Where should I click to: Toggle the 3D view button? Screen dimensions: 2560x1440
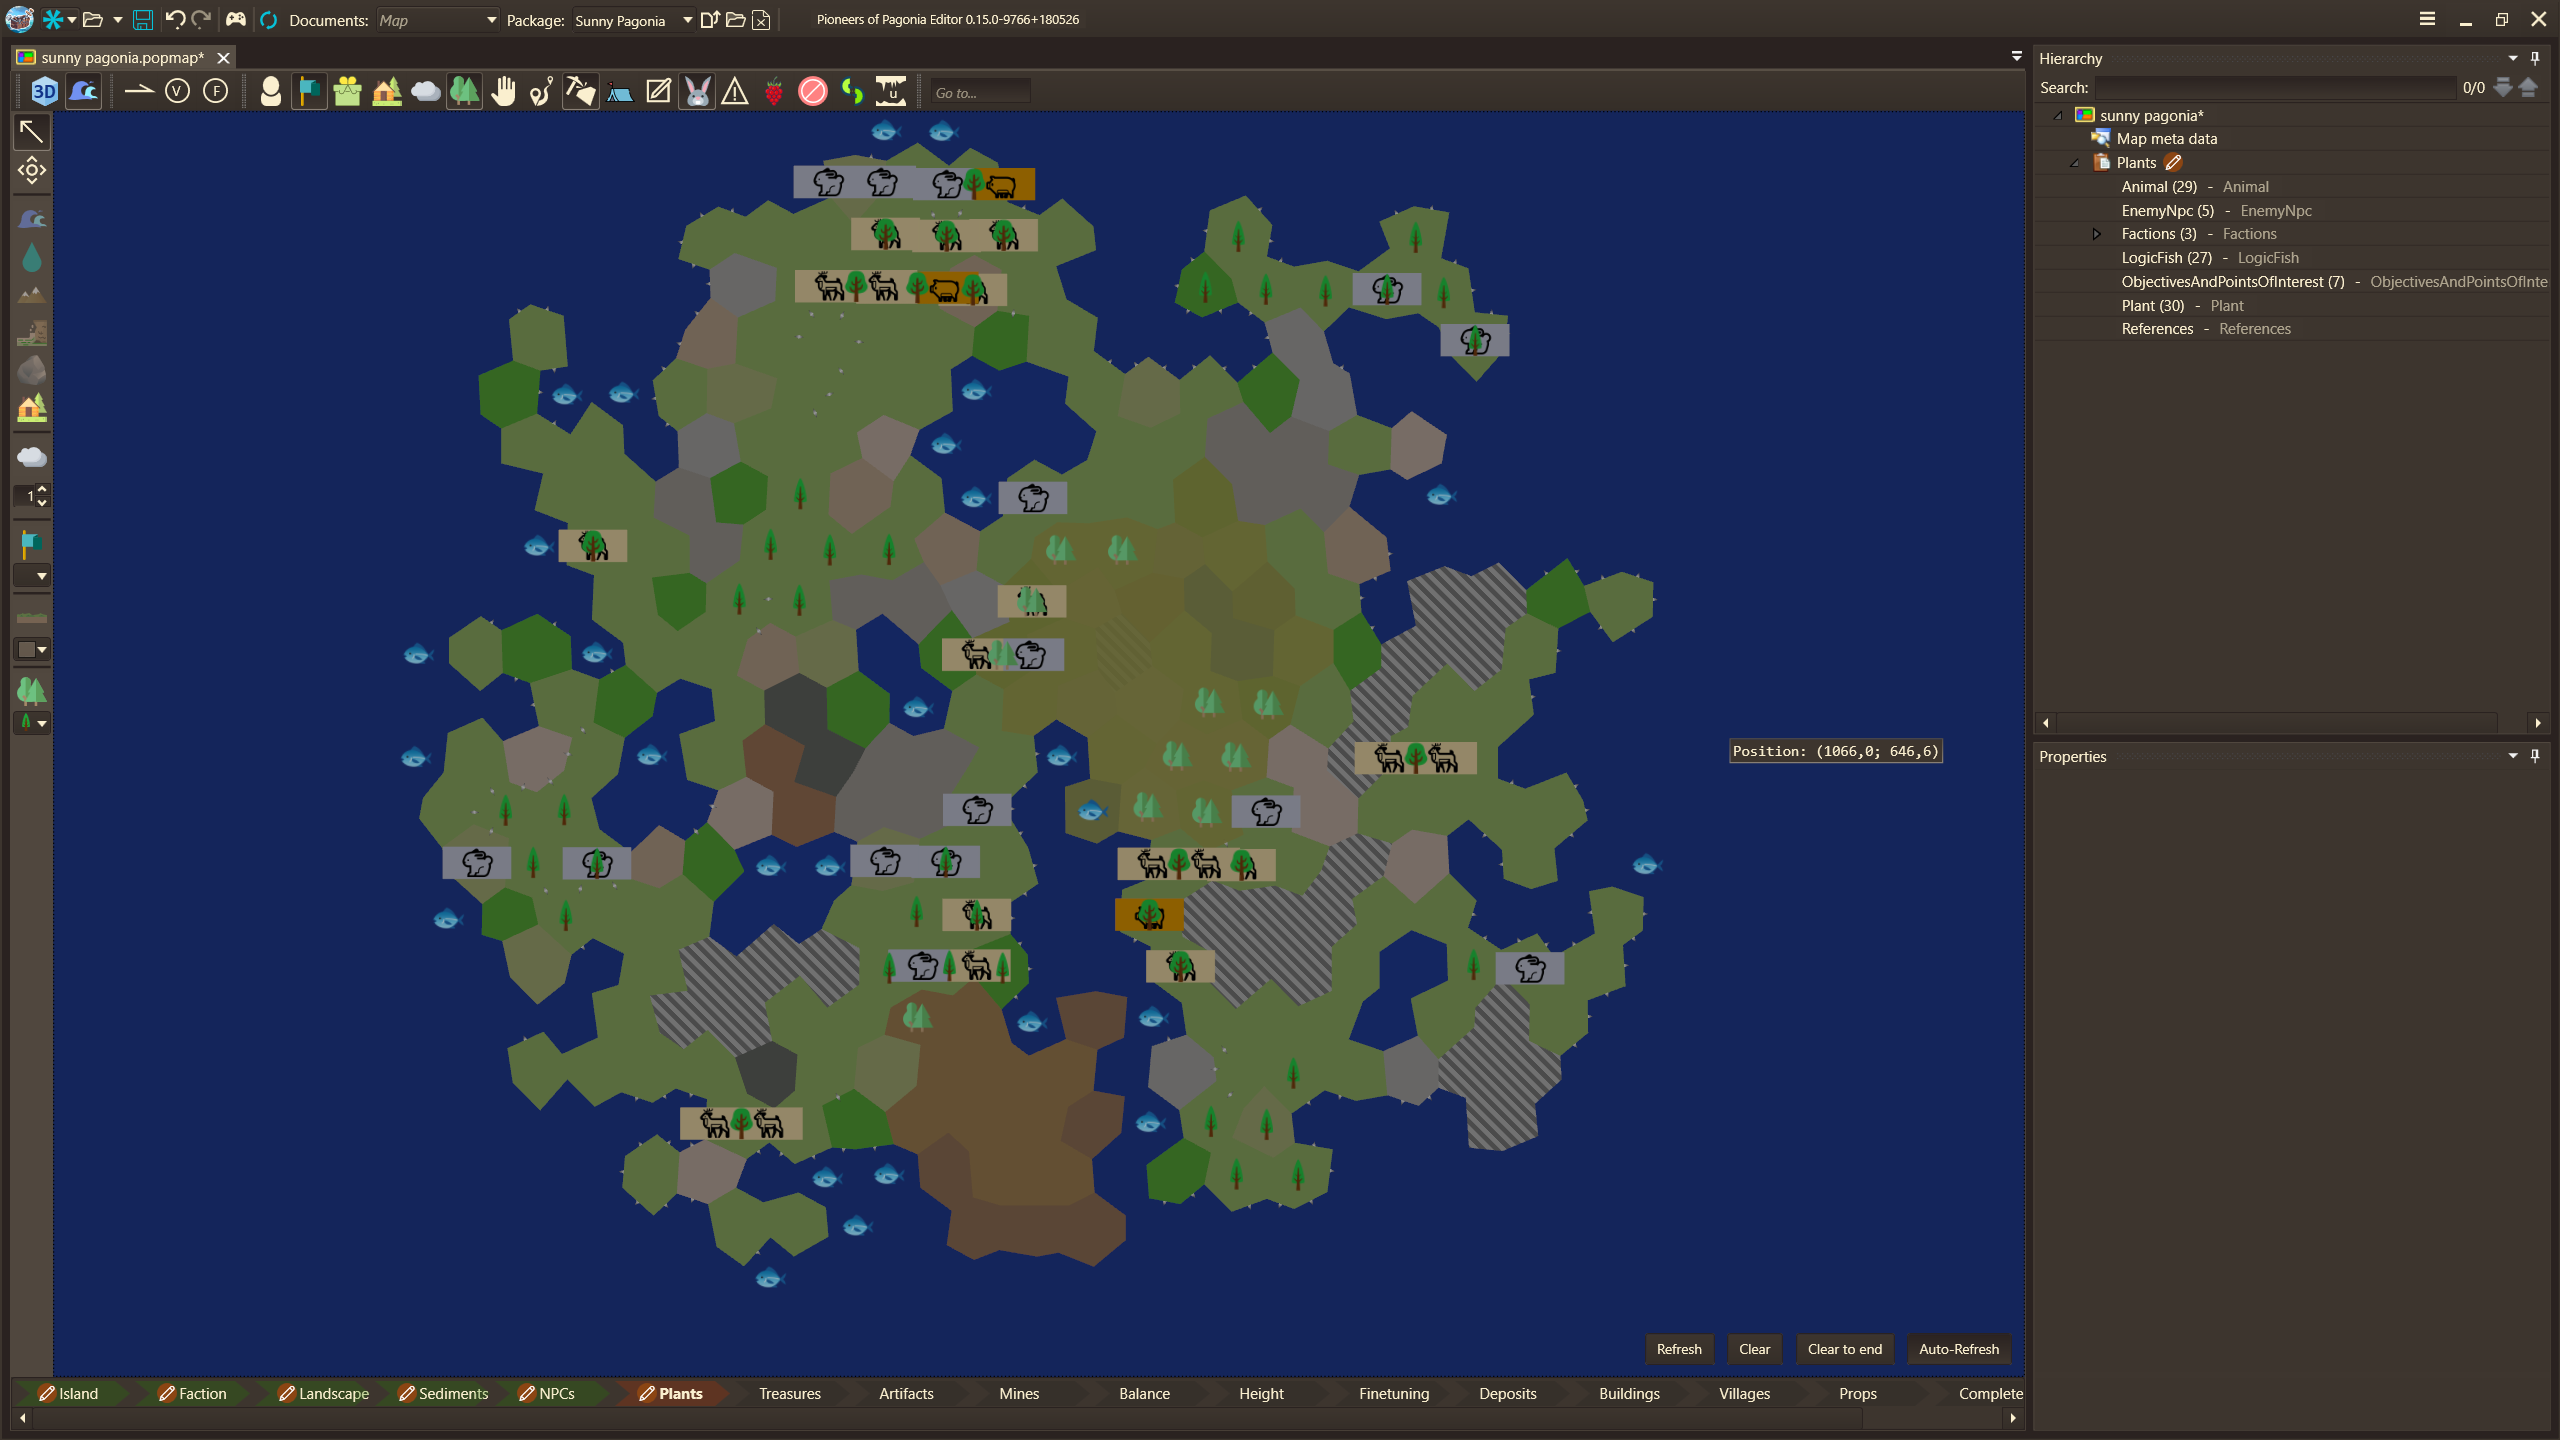[44, 92]
